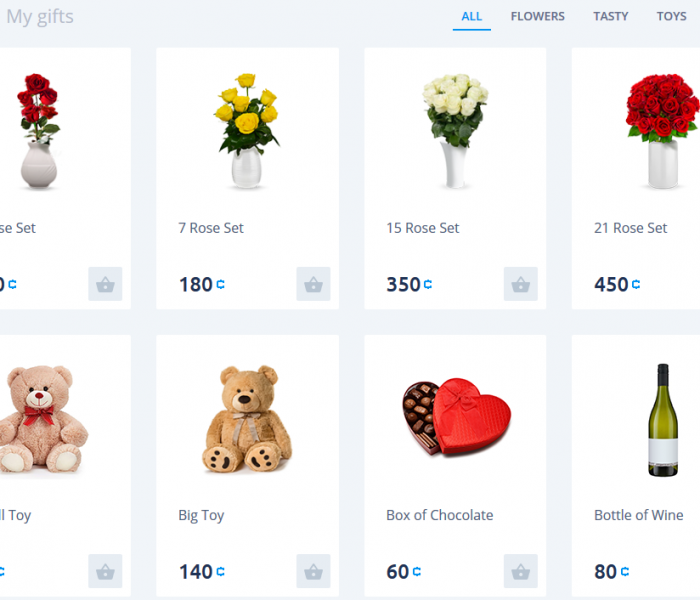Open the white roses bouquet image
The width and height of the screenshot is (700, 600).
[455, 131]
